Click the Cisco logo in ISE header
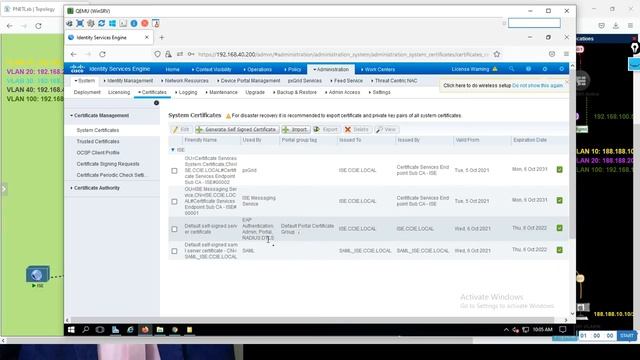 click(x=77, y=69)
